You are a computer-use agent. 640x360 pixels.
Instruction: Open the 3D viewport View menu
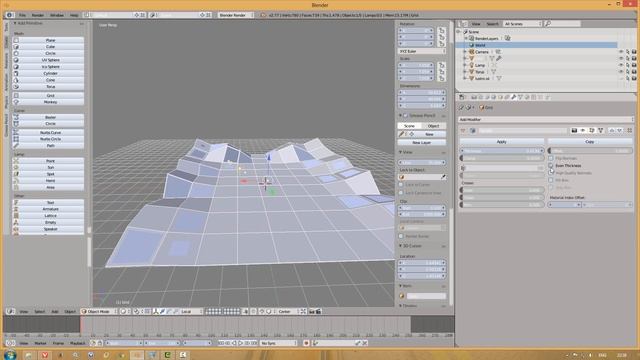click(24, 311)
